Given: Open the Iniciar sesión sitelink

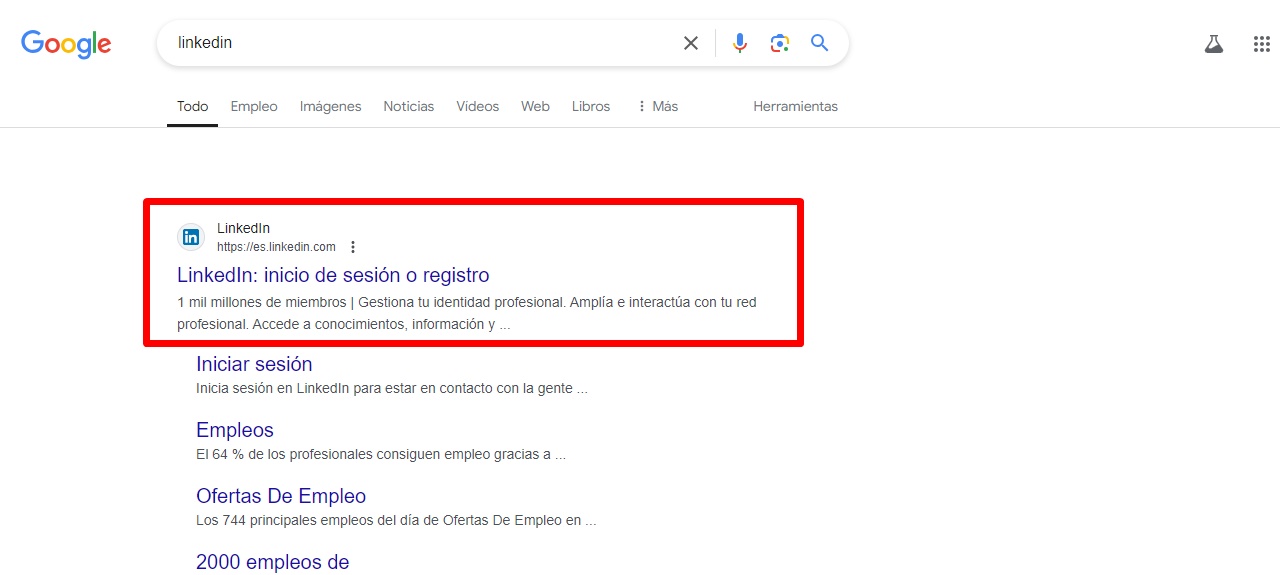Looking at the screenshot, I should [x=254, y=364].
